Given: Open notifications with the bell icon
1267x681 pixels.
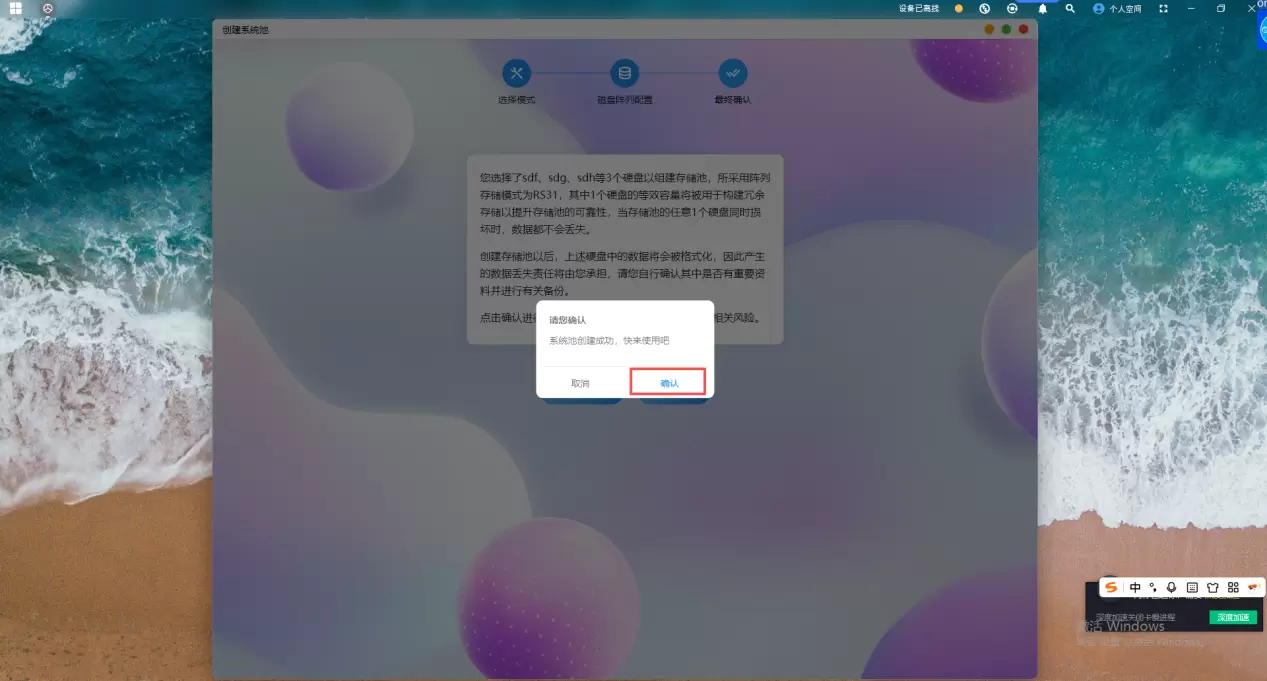Looking at the screenshot, I should (x=1042, y=8).
